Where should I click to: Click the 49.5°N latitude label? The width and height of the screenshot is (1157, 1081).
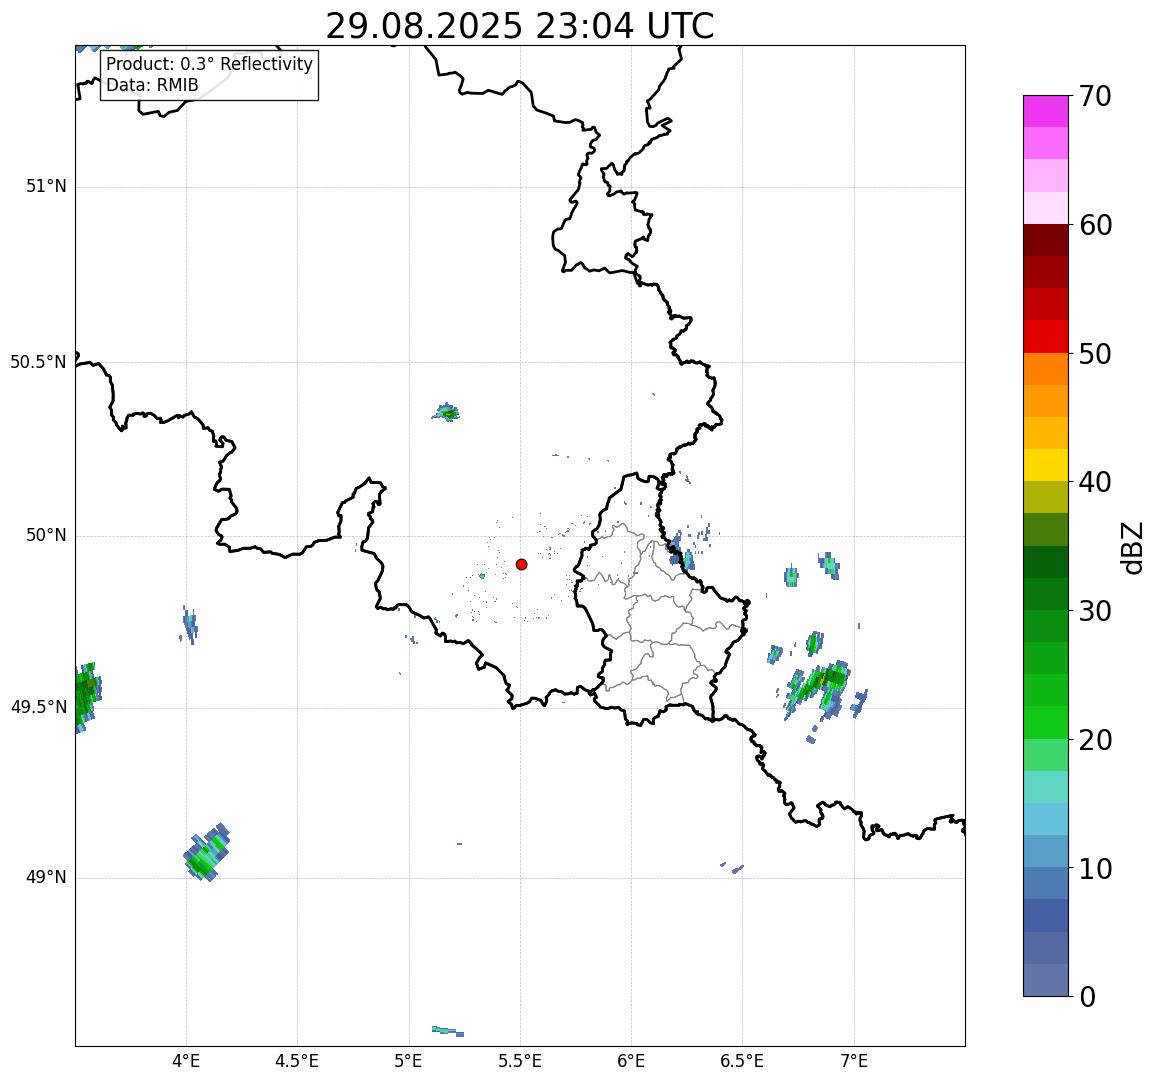38,708
